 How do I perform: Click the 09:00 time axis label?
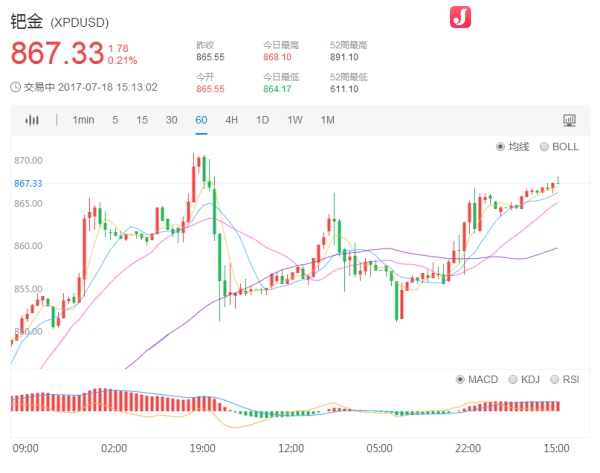pos(26,448)
